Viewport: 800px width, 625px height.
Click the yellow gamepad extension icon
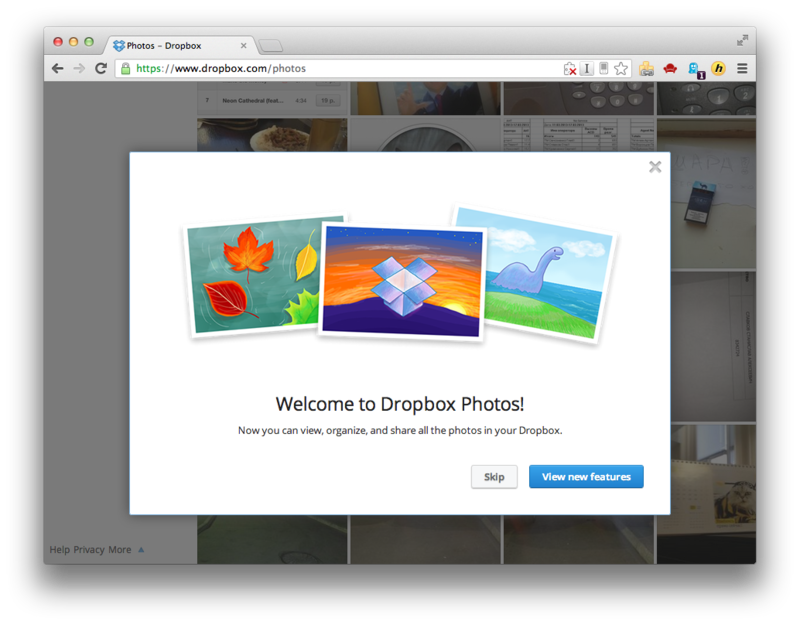(645, 68)
